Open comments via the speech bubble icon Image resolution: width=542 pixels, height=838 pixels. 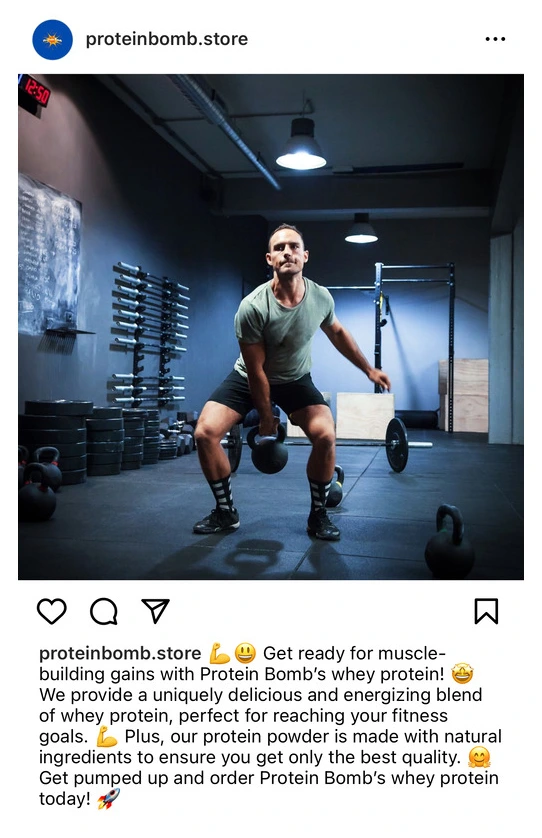[x=104, y=611]
